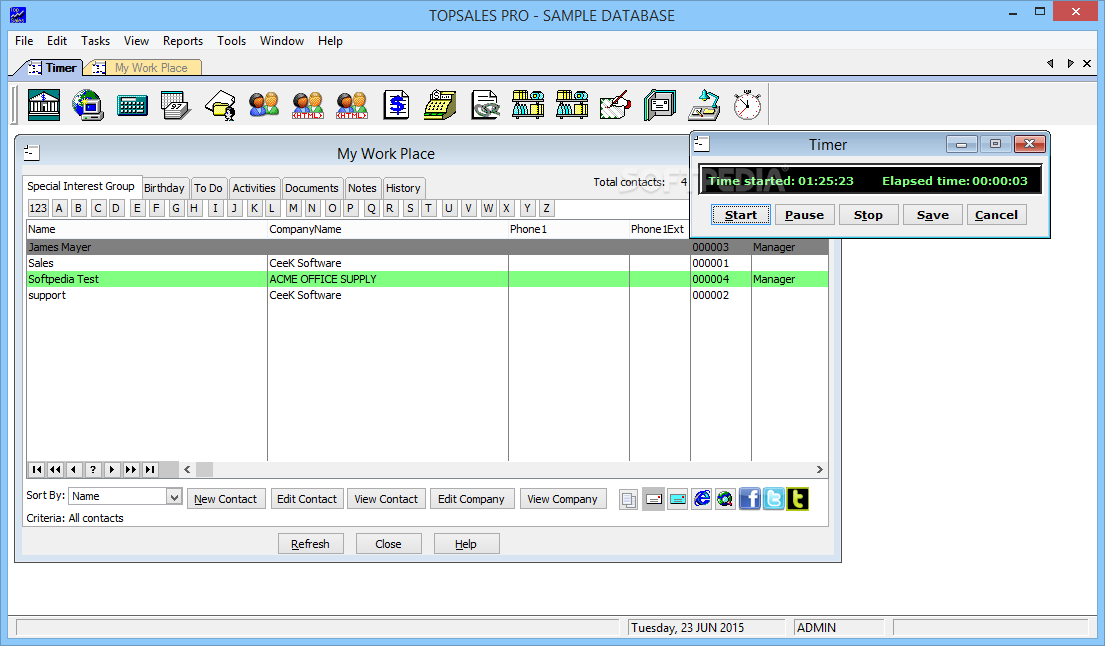Image resolution: width=1105 pixels, height=646 pixels.
Task: Go to the first record navigation button
Action: [37, 469]
